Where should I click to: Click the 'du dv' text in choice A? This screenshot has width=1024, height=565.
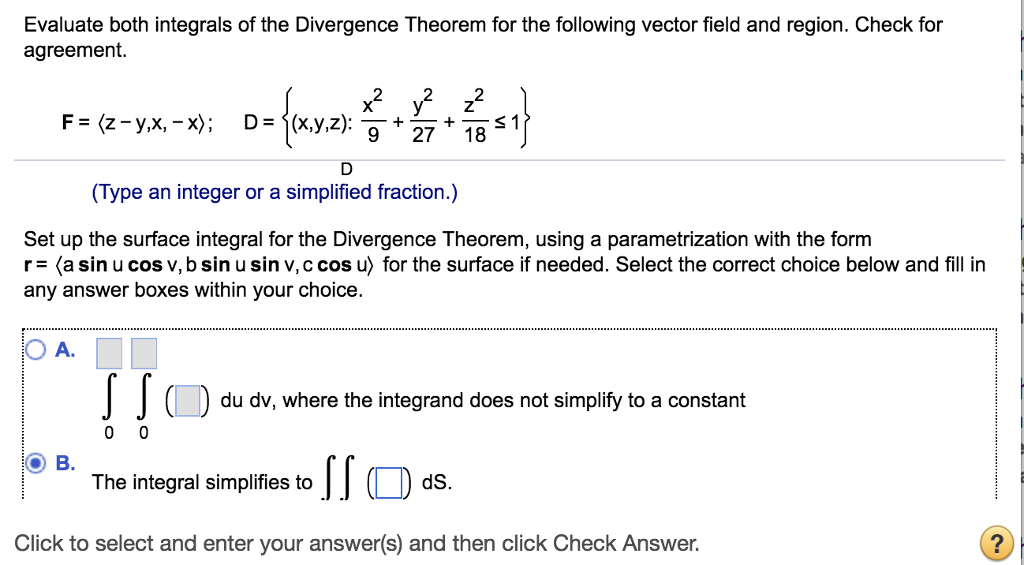tap(248, 400)
